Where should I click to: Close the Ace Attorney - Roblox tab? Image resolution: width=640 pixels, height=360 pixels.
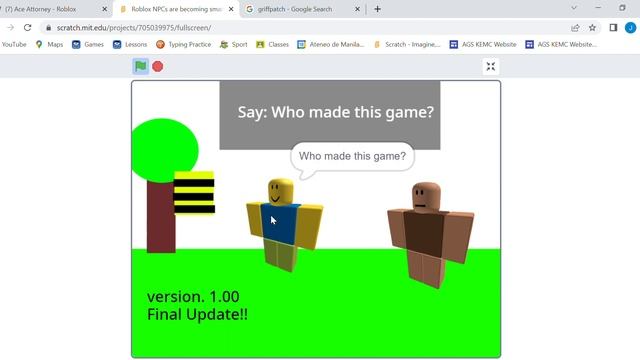pos(104,9)
